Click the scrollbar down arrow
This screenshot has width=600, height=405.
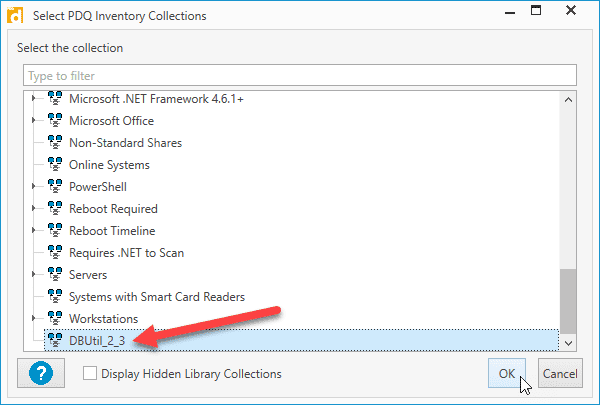(x=568, y=343)
